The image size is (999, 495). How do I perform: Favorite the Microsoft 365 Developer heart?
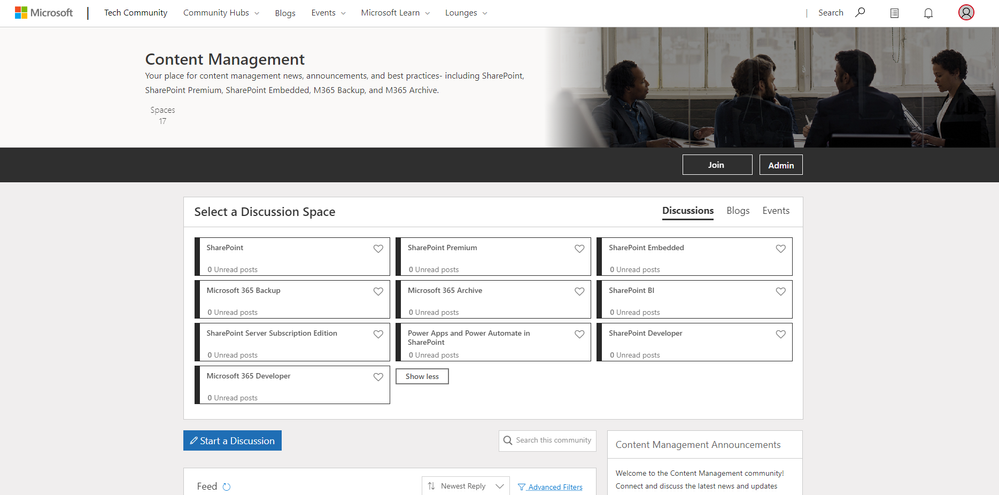pos(378,377)
